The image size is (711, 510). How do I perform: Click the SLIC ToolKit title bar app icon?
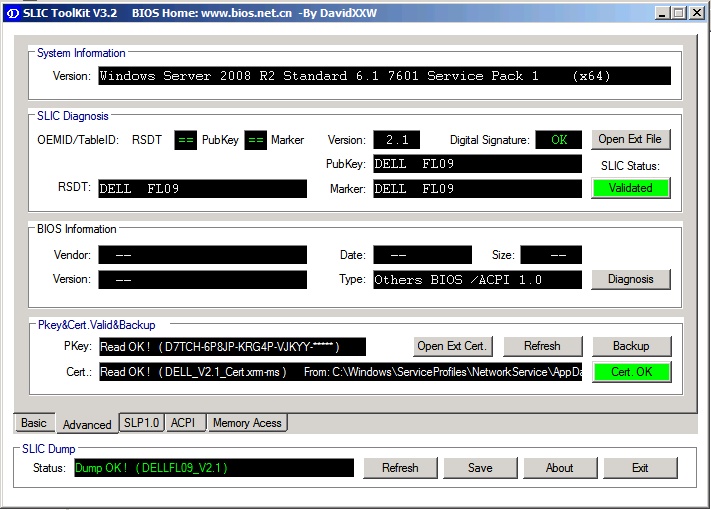click(x=13, y=13)
